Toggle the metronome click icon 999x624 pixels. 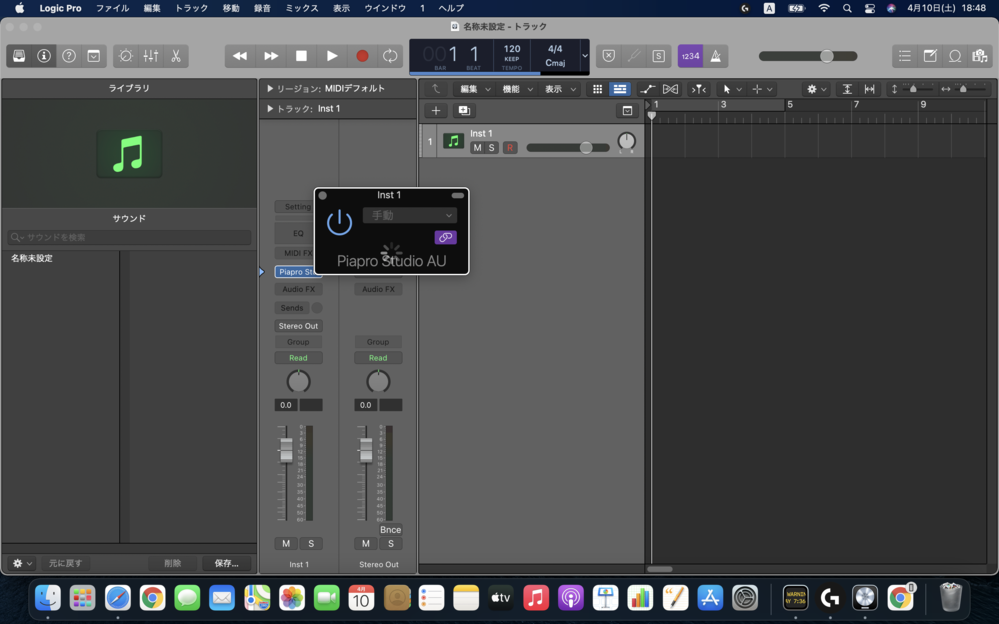point(715,56)
